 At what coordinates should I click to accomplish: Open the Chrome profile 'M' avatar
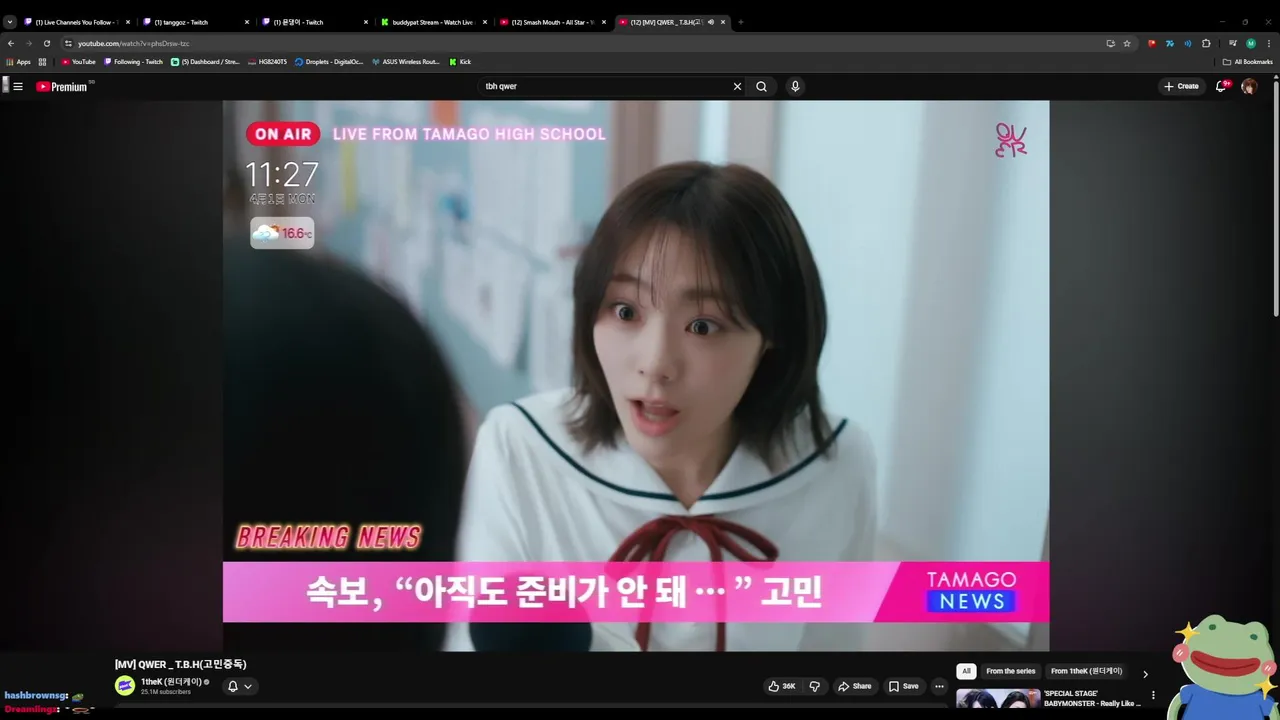pos(1251,44)
